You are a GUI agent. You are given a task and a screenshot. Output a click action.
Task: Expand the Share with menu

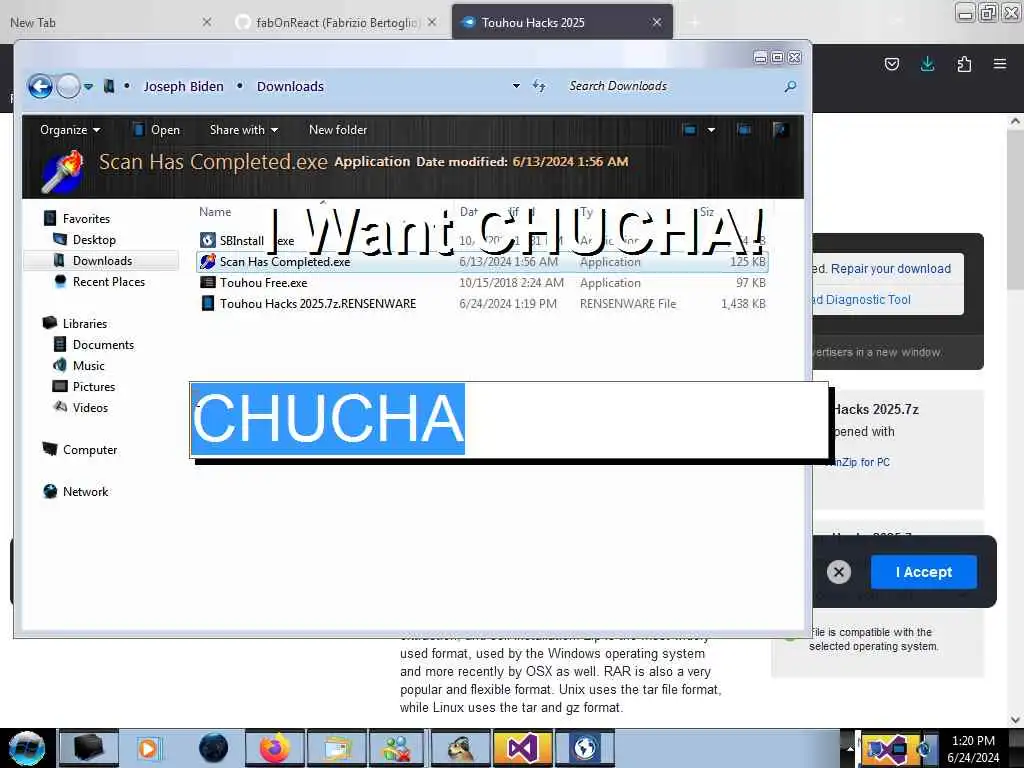click(244, 130)
